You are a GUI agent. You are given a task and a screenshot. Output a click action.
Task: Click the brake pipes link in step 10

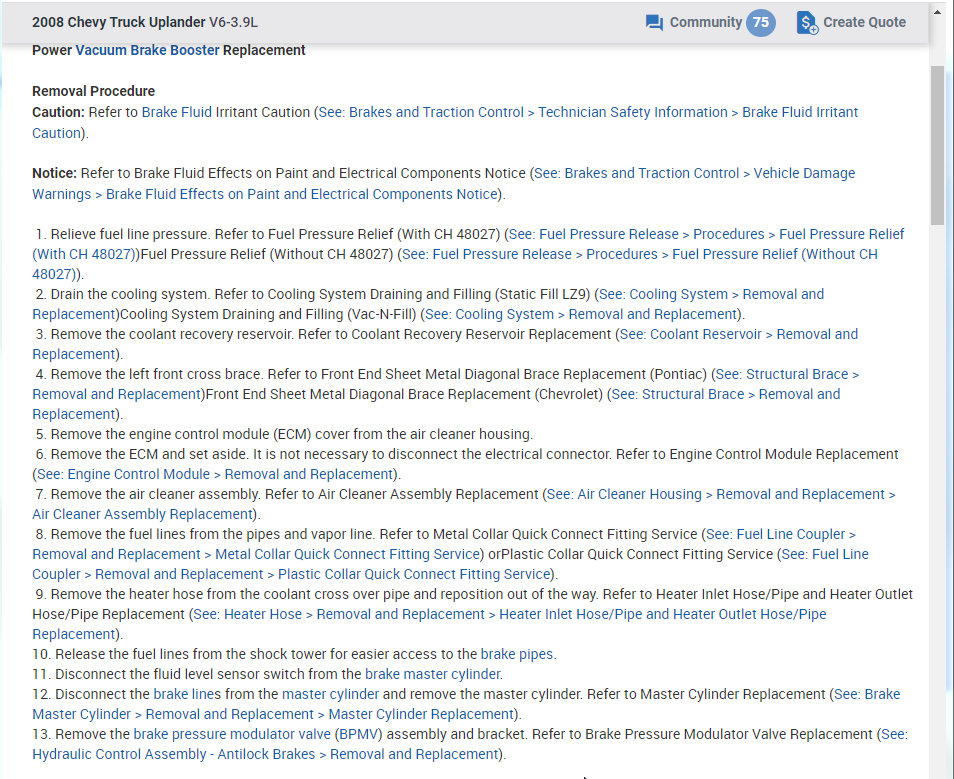pyautogui.click(x=517, y=655)
